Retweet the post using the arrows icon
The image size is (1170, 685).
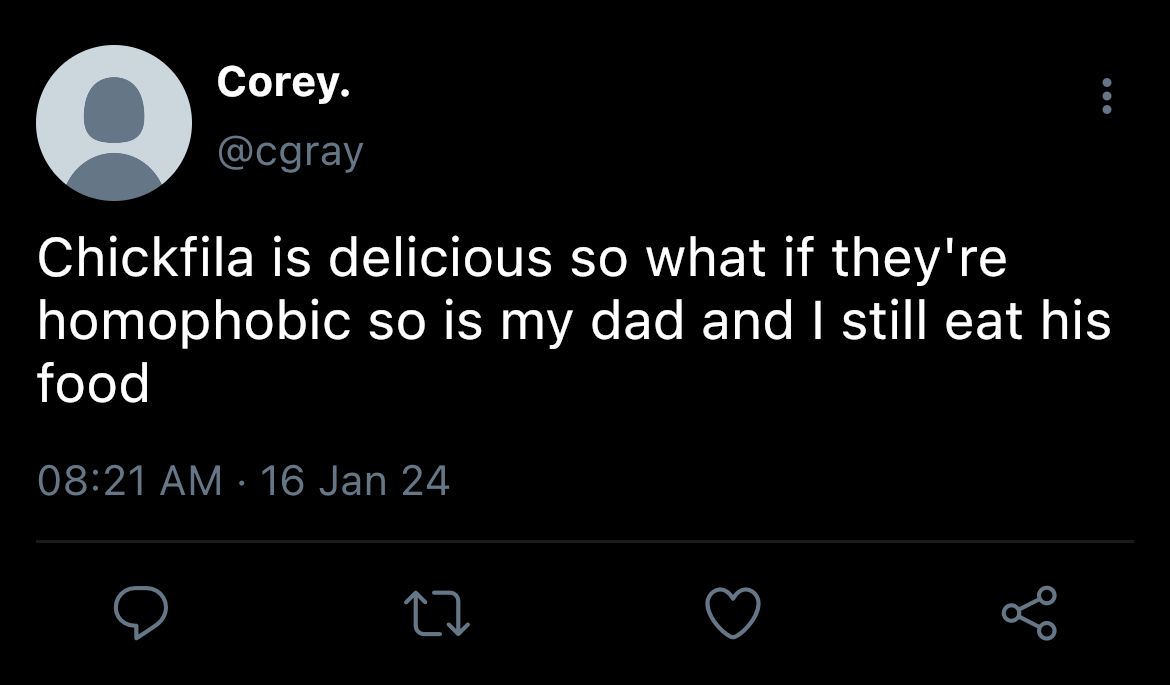pos(437,613)
